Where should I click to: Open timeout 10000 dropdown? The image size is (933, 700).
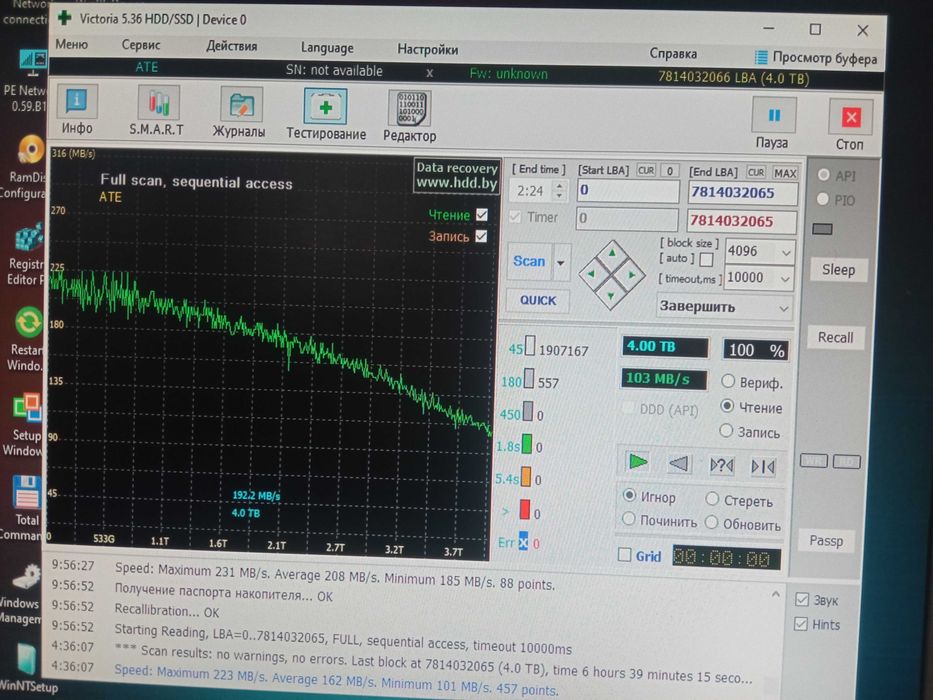click(785, 279)
